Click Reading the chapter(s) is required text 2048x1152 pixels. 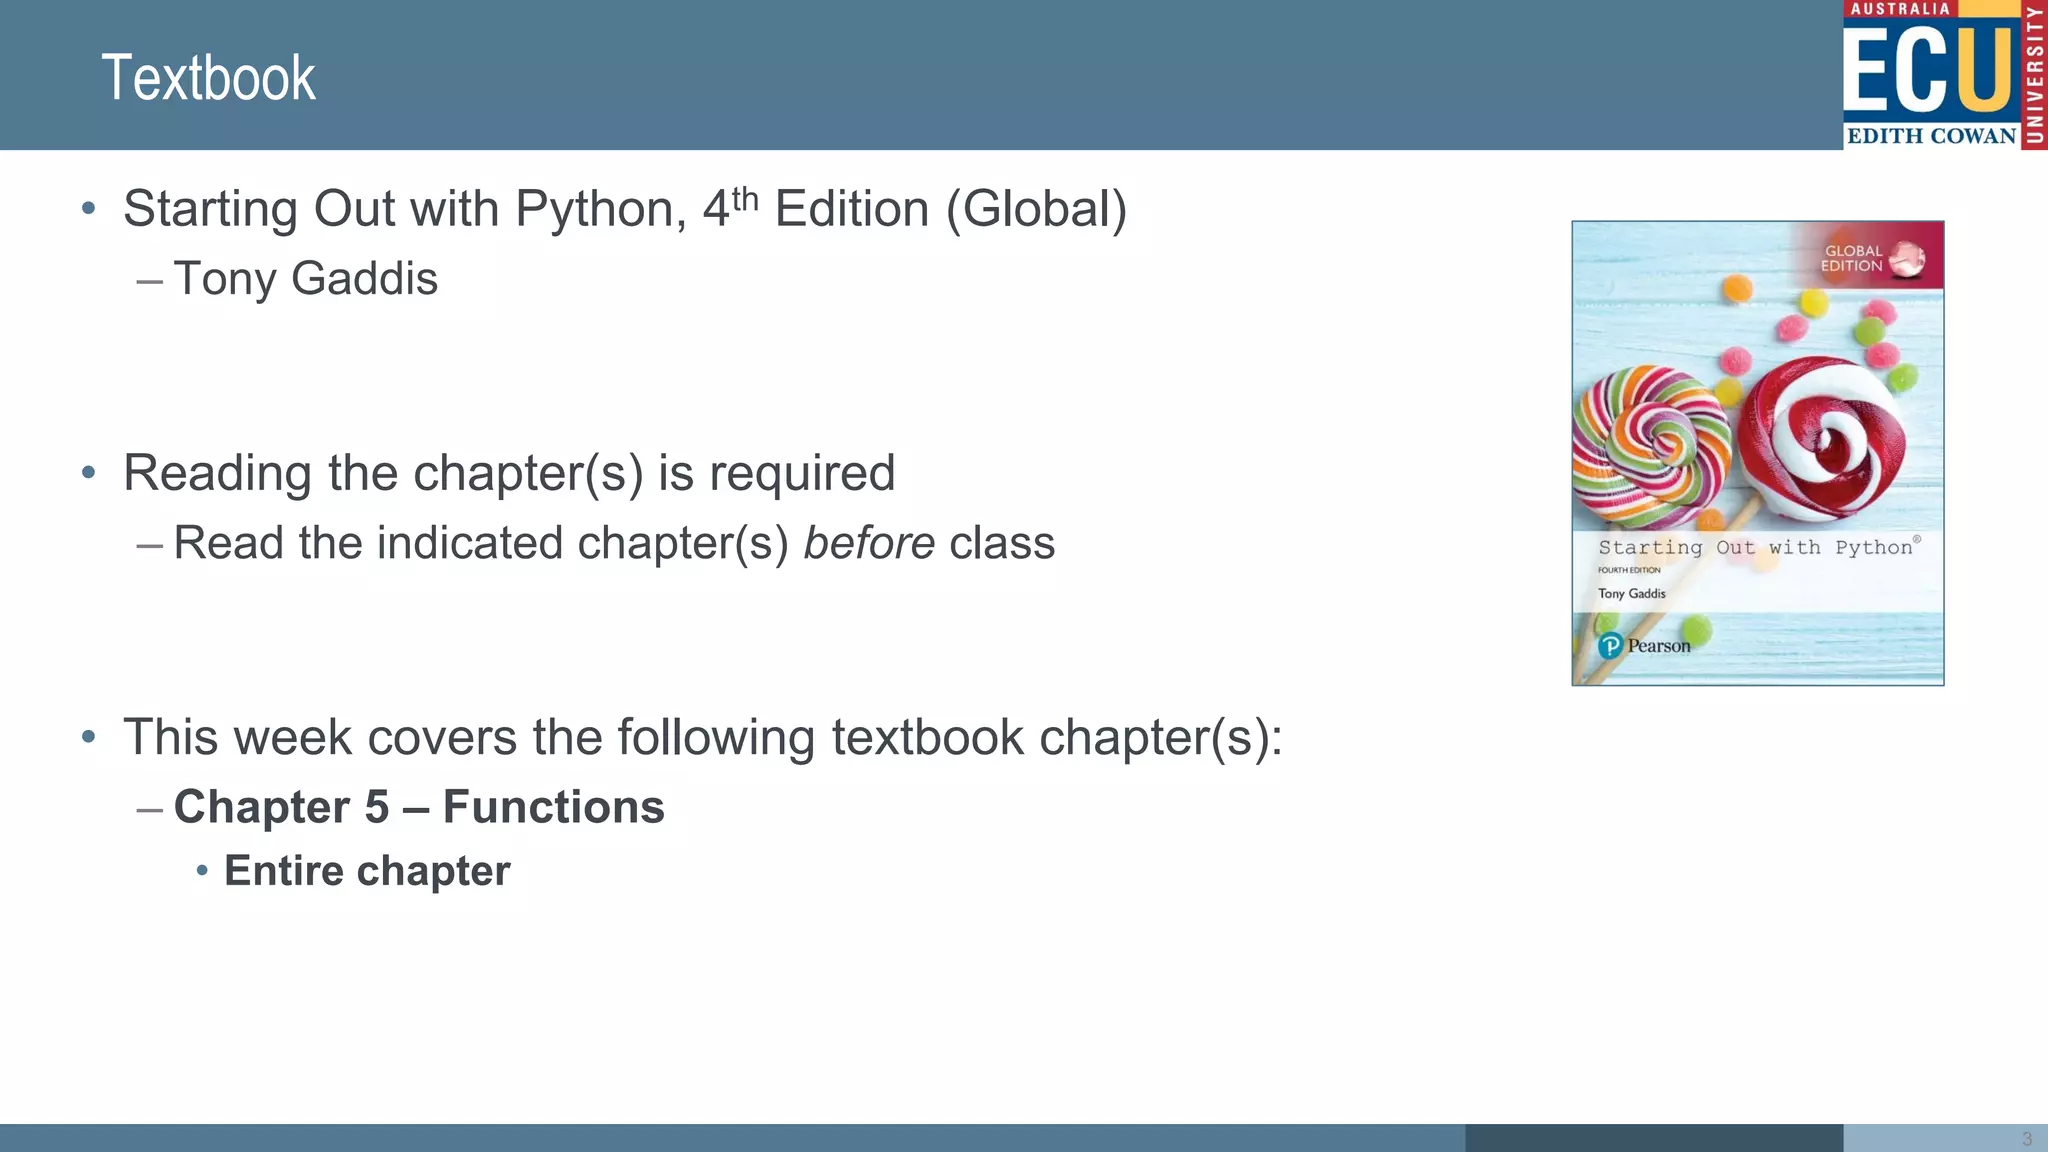(509, 473)
